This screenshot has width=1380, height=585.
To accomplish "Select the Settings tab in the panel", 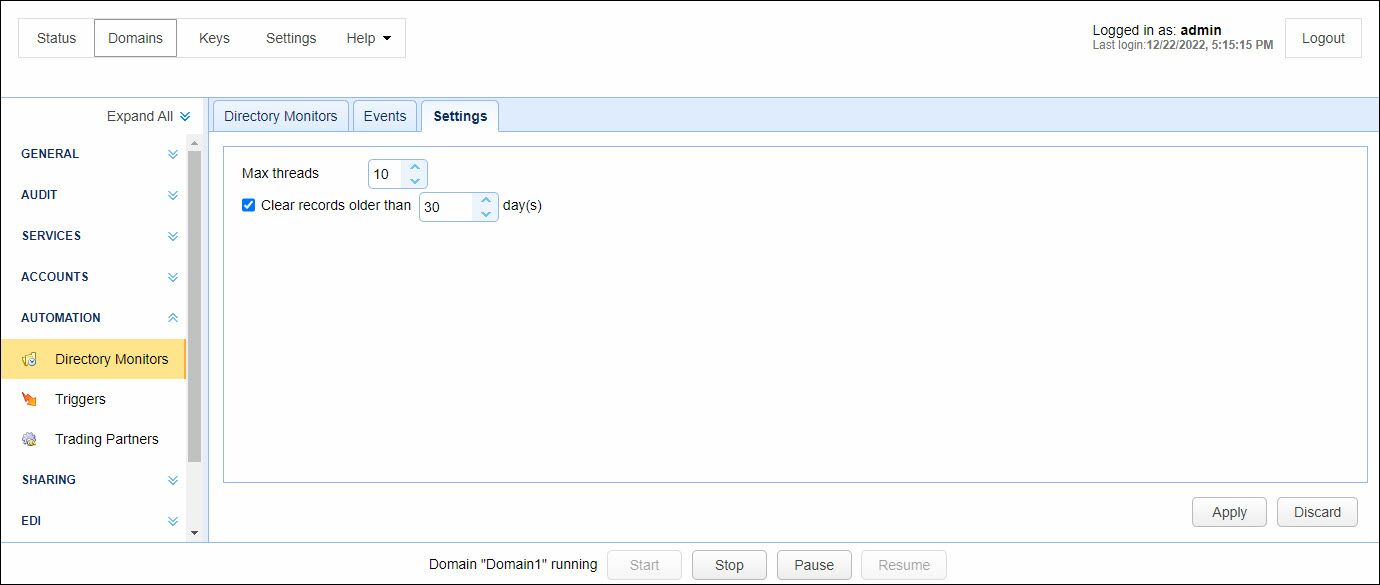I will pos(460,116).
